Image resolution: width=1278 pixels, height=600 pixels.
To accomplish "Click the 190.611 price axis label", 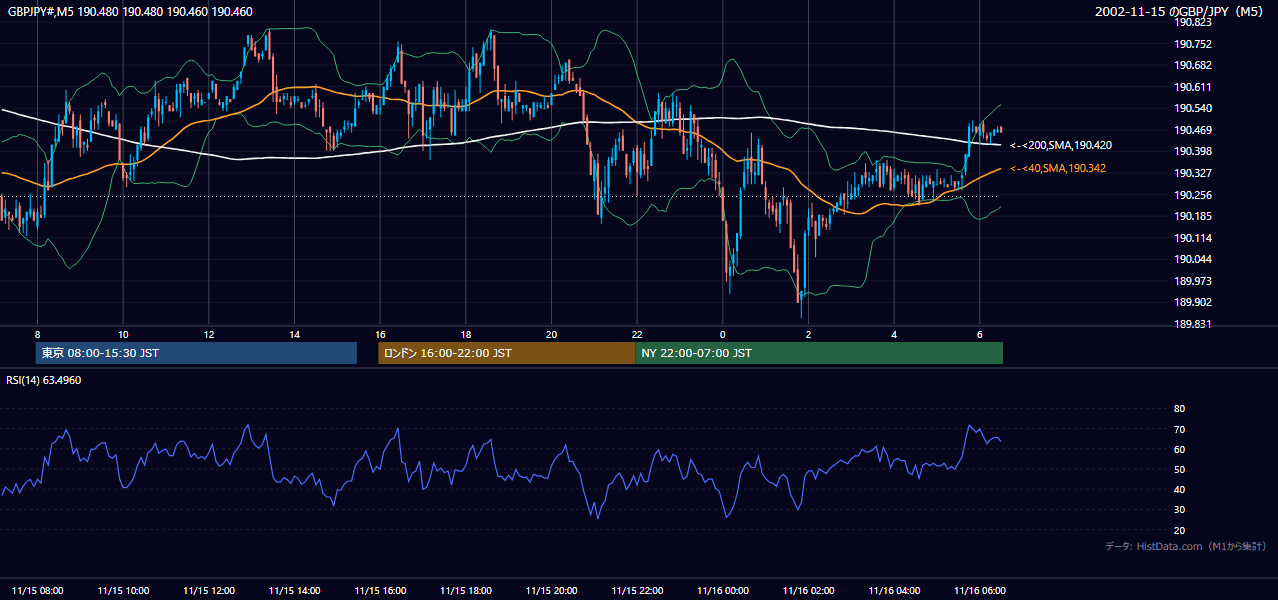I will [x=1192, y=87].
